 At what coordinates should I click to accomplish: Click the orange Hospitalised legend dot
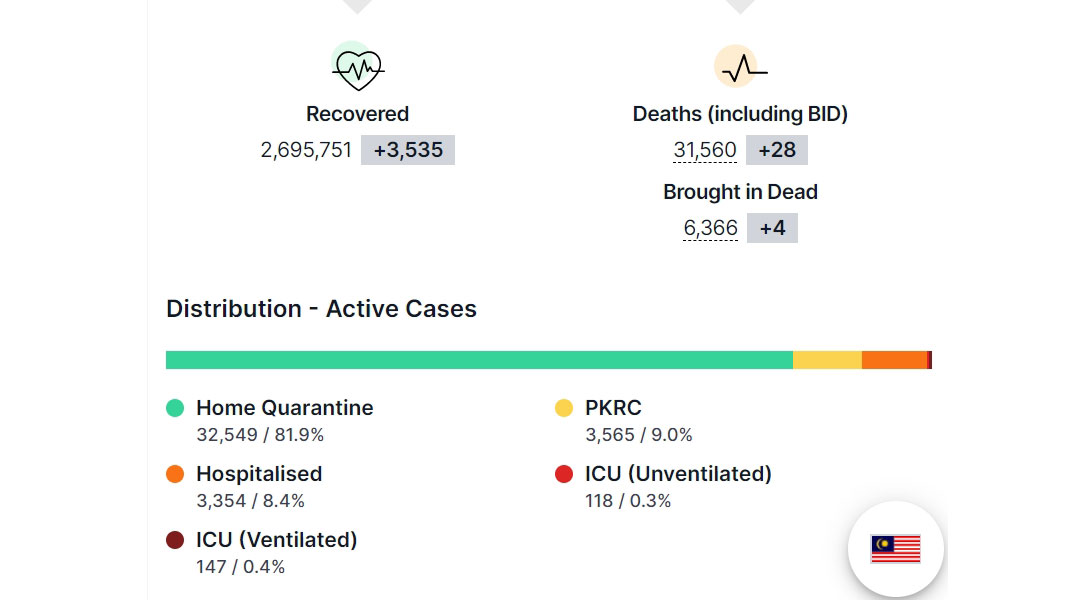pyautogui.click(x=175, y=474)
